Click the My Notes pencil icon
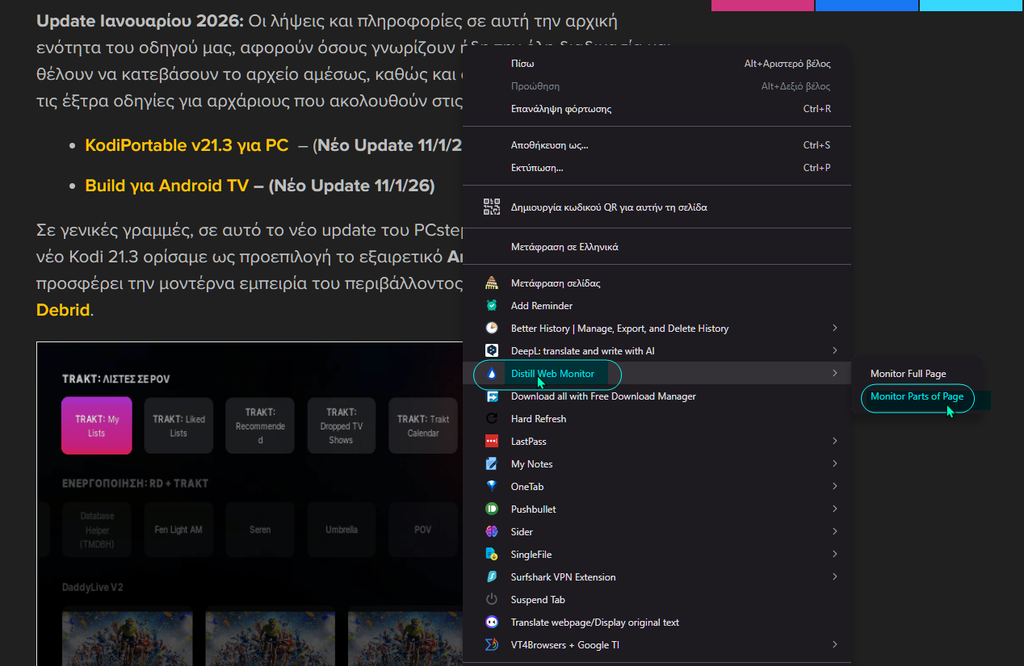Screen dimensions: 1024x666 click(x=492, y=464)
